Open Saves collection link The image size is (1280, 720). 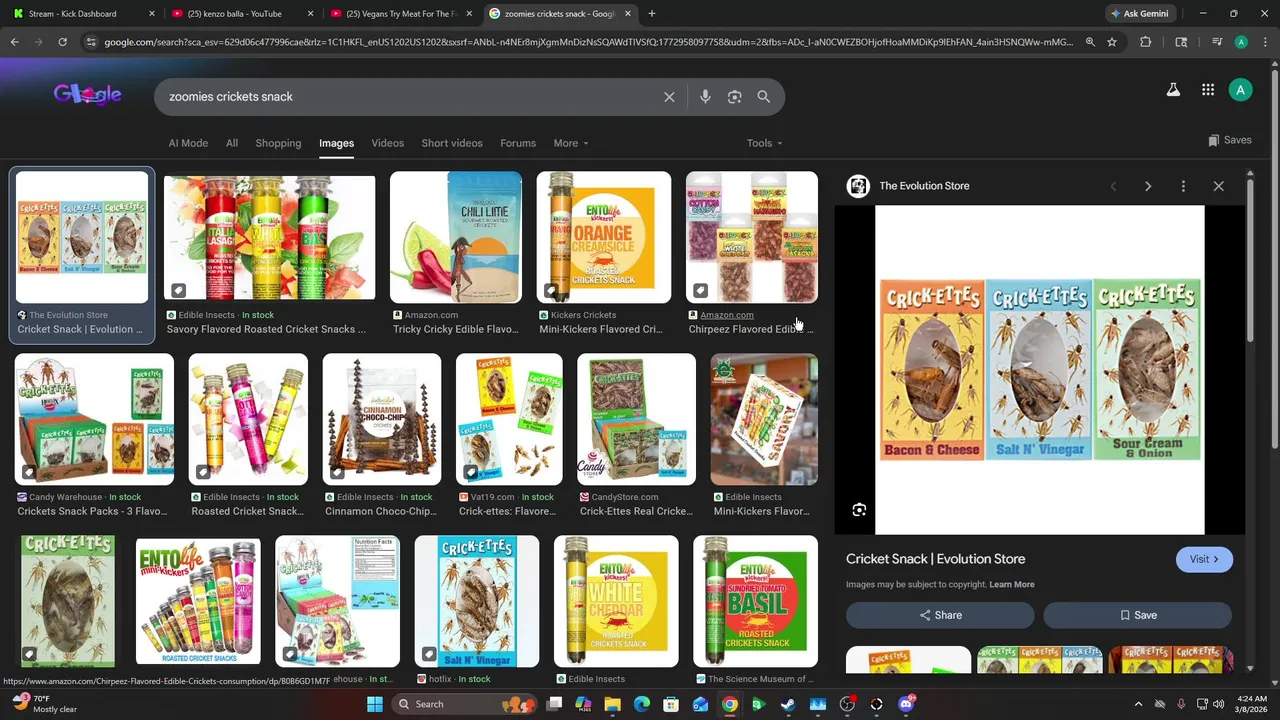1230,140
